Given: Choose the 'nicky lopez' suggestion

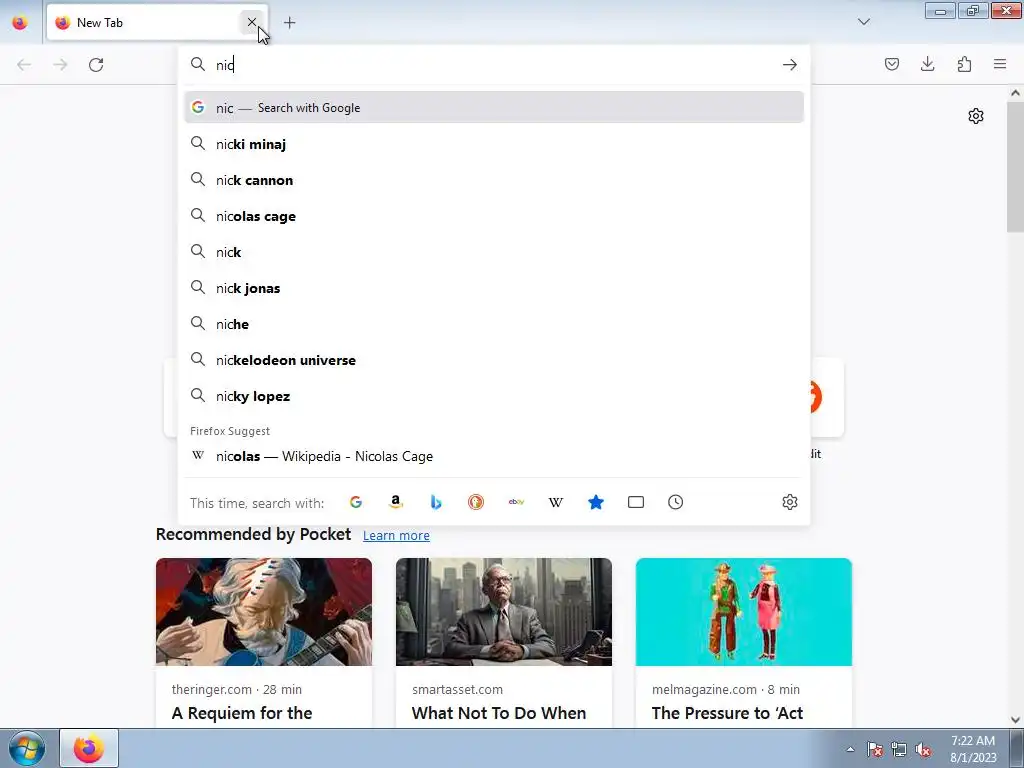Looking at the screenshot, I should point(494,396).
